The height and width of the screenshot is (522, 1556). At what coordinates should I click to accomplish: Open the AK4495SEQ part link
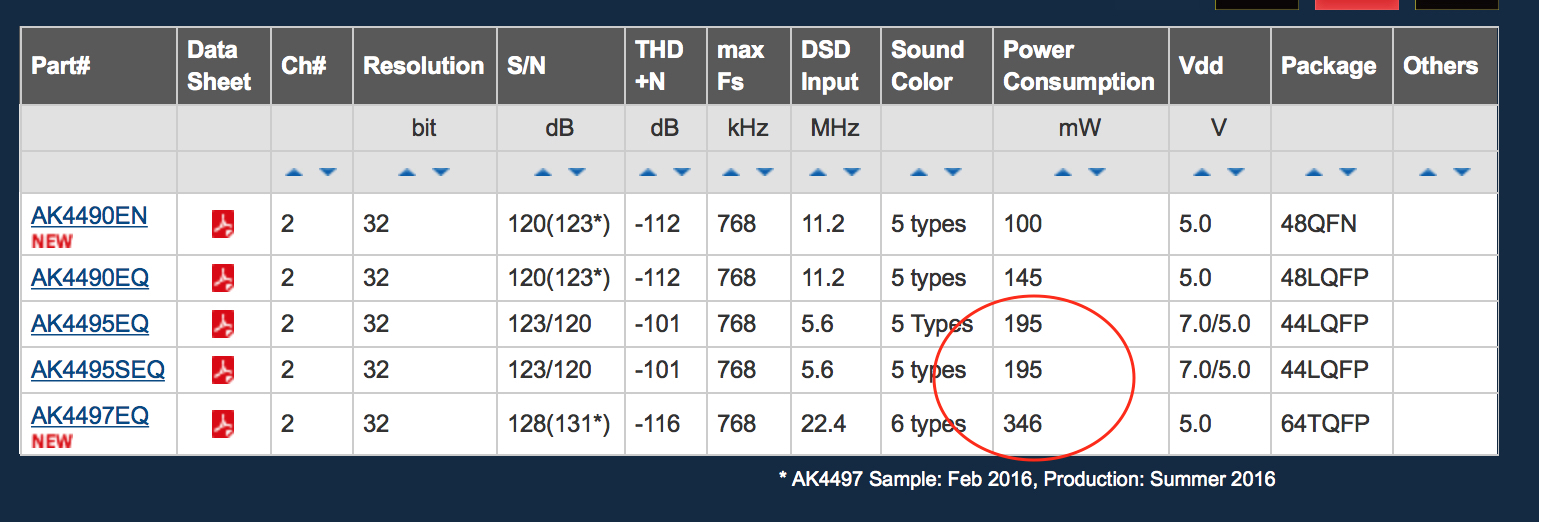pyautogui.click(x=98, y=370)
